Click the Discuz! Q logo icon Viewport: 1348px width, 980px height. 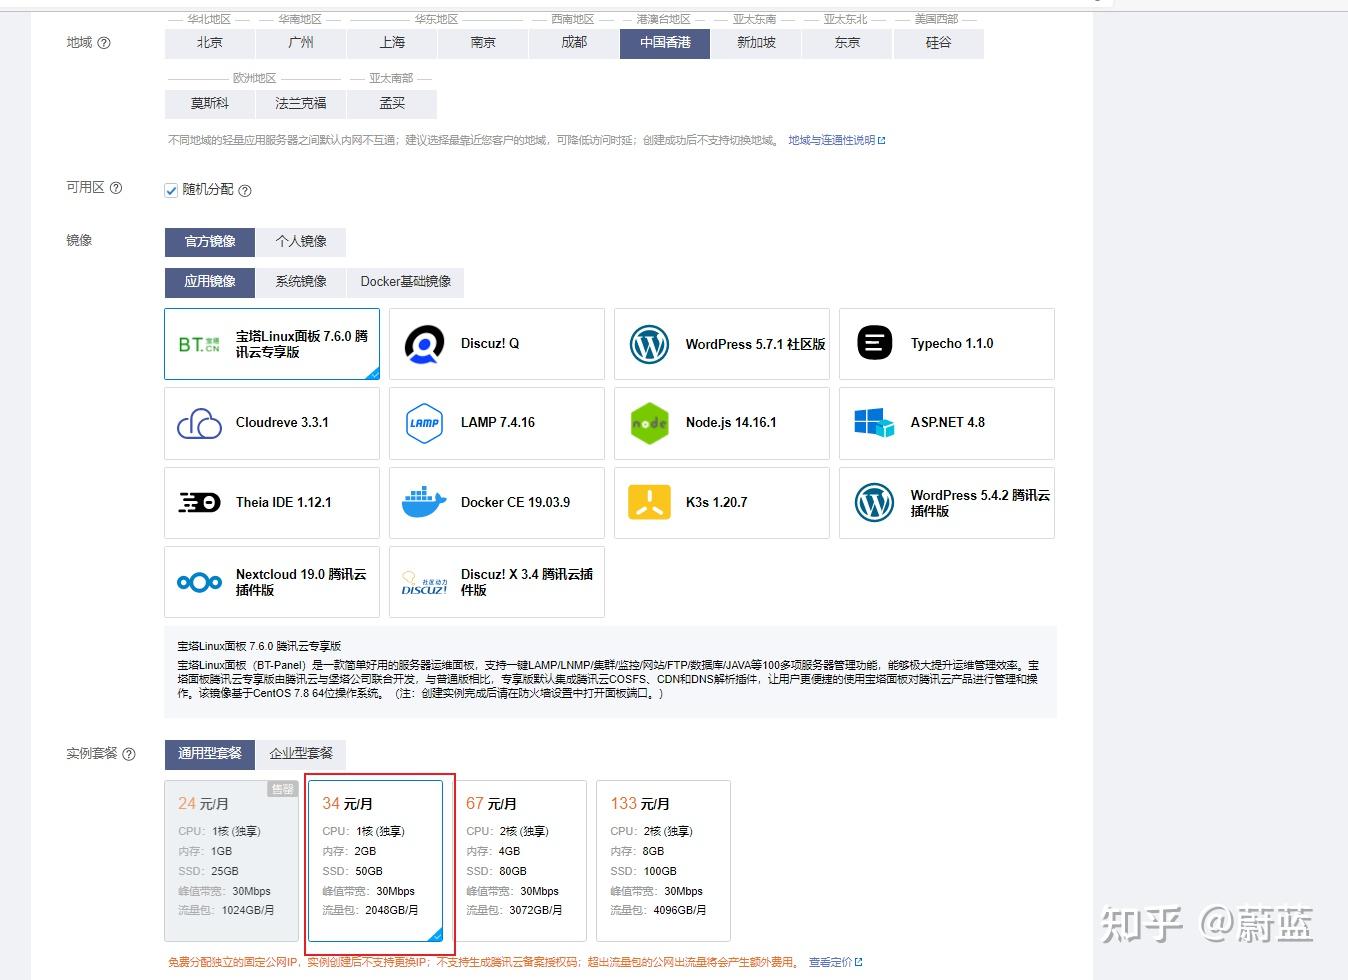point(424,344)
